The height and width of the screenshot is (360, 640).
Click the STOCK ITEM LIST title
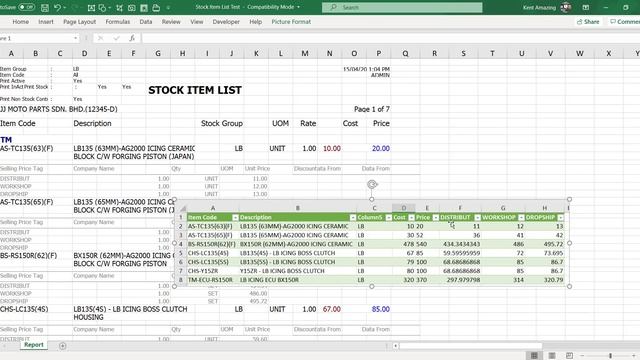(195, 90)
